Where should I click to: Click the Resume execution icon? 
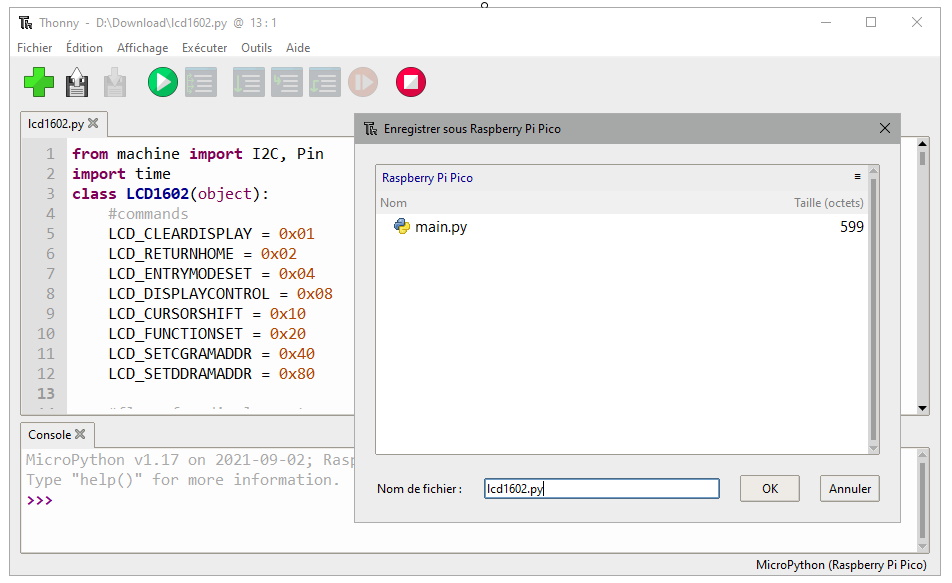pos(363,82)
